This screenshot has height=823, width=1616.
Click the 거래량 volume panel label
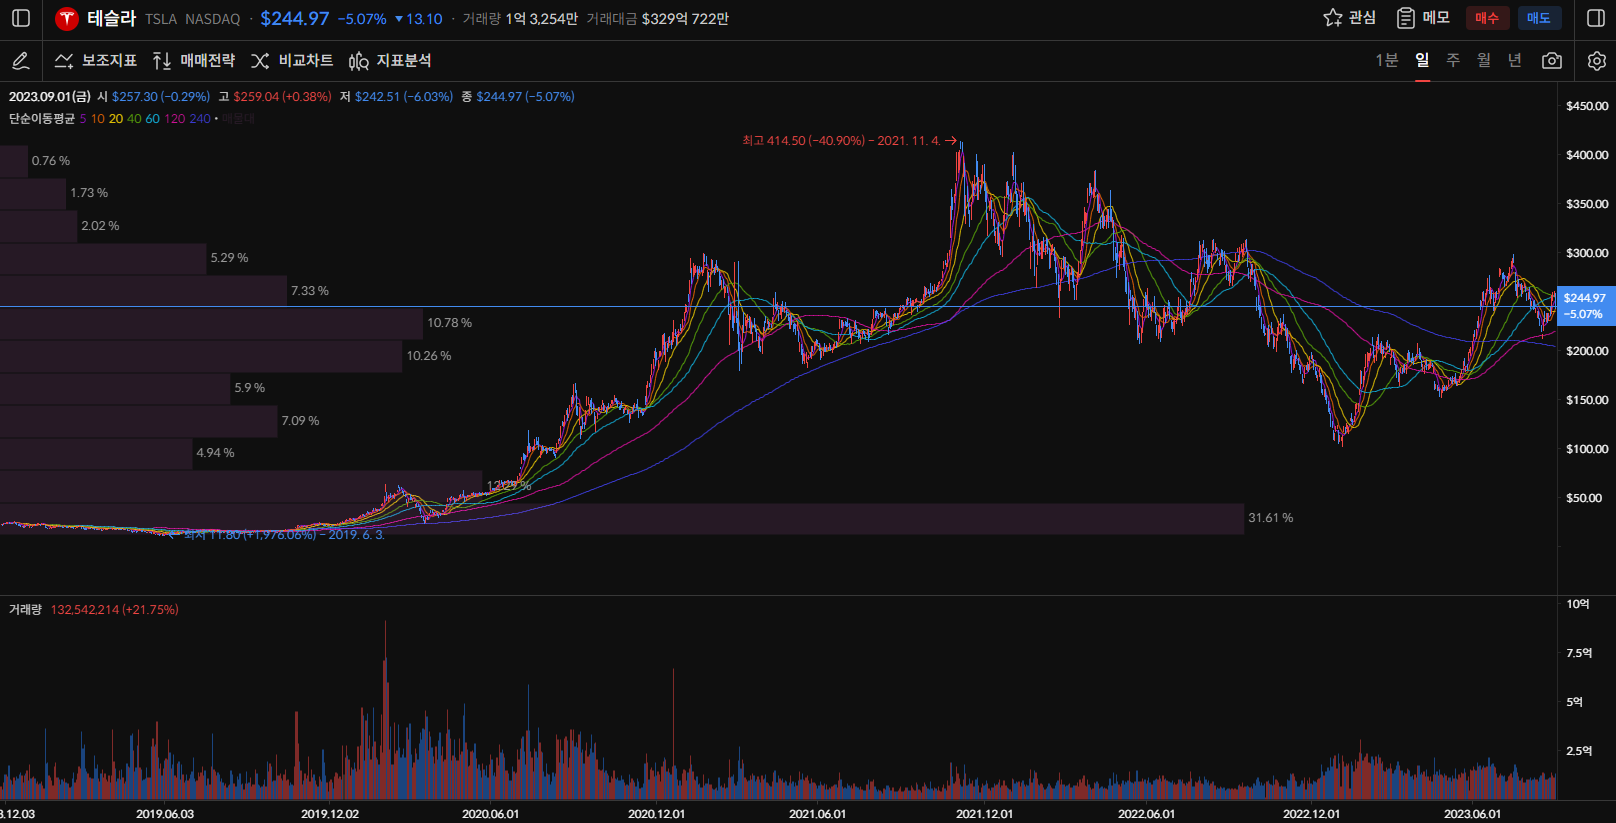[26, 610]
